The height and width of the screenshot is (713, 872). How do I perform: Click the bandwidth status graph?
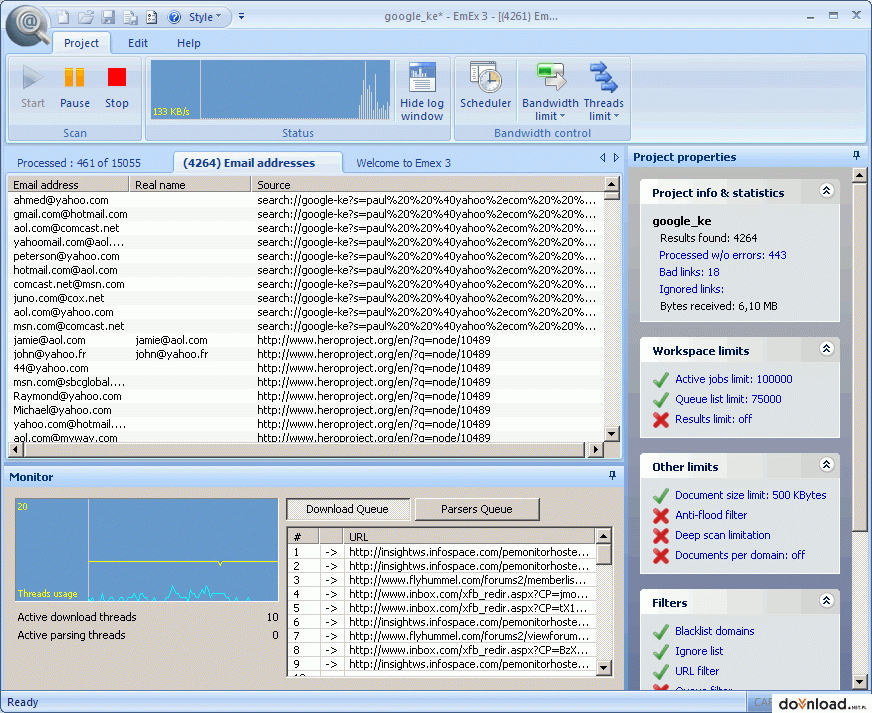click(x=270, y=90)
